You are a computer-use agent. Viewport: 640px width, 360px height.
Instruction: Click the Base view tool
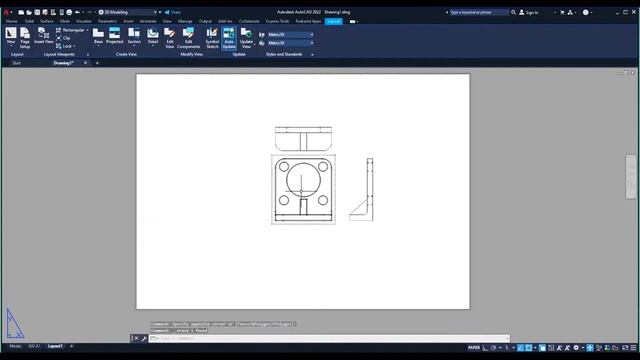pos(98,36)
